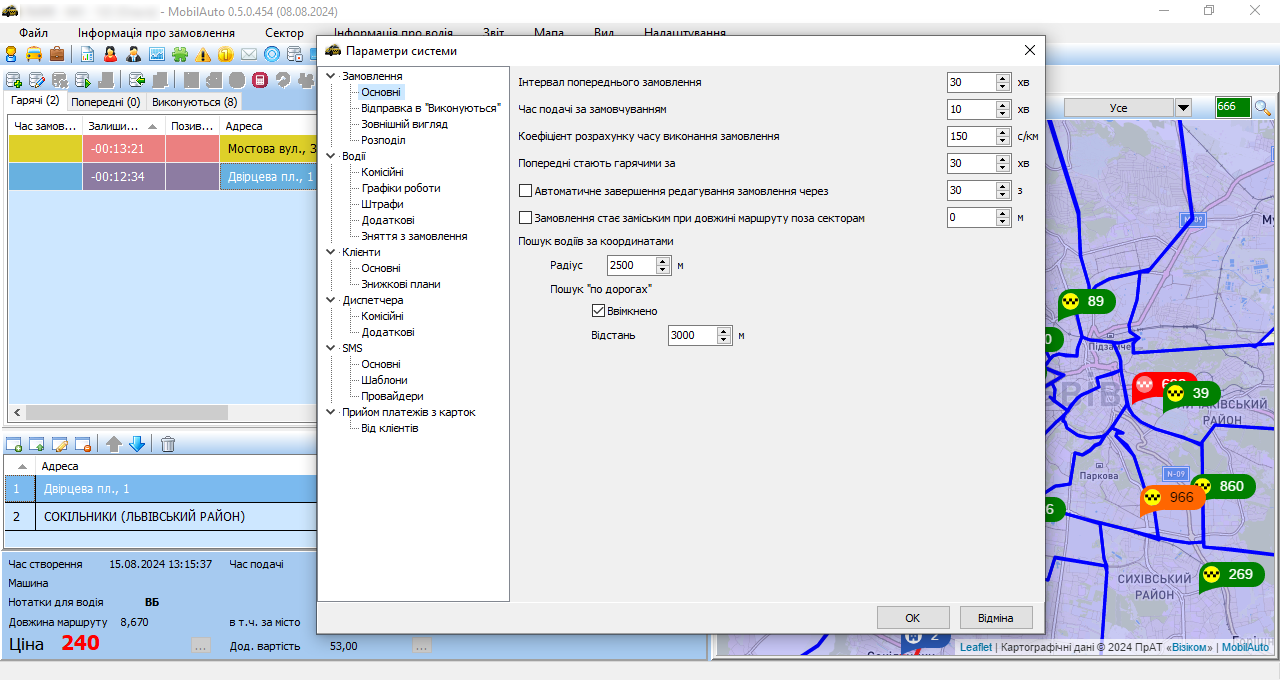
Task: Click the 'Радіус' value input field
Action: pyautogui.click(x=631, y=265)
